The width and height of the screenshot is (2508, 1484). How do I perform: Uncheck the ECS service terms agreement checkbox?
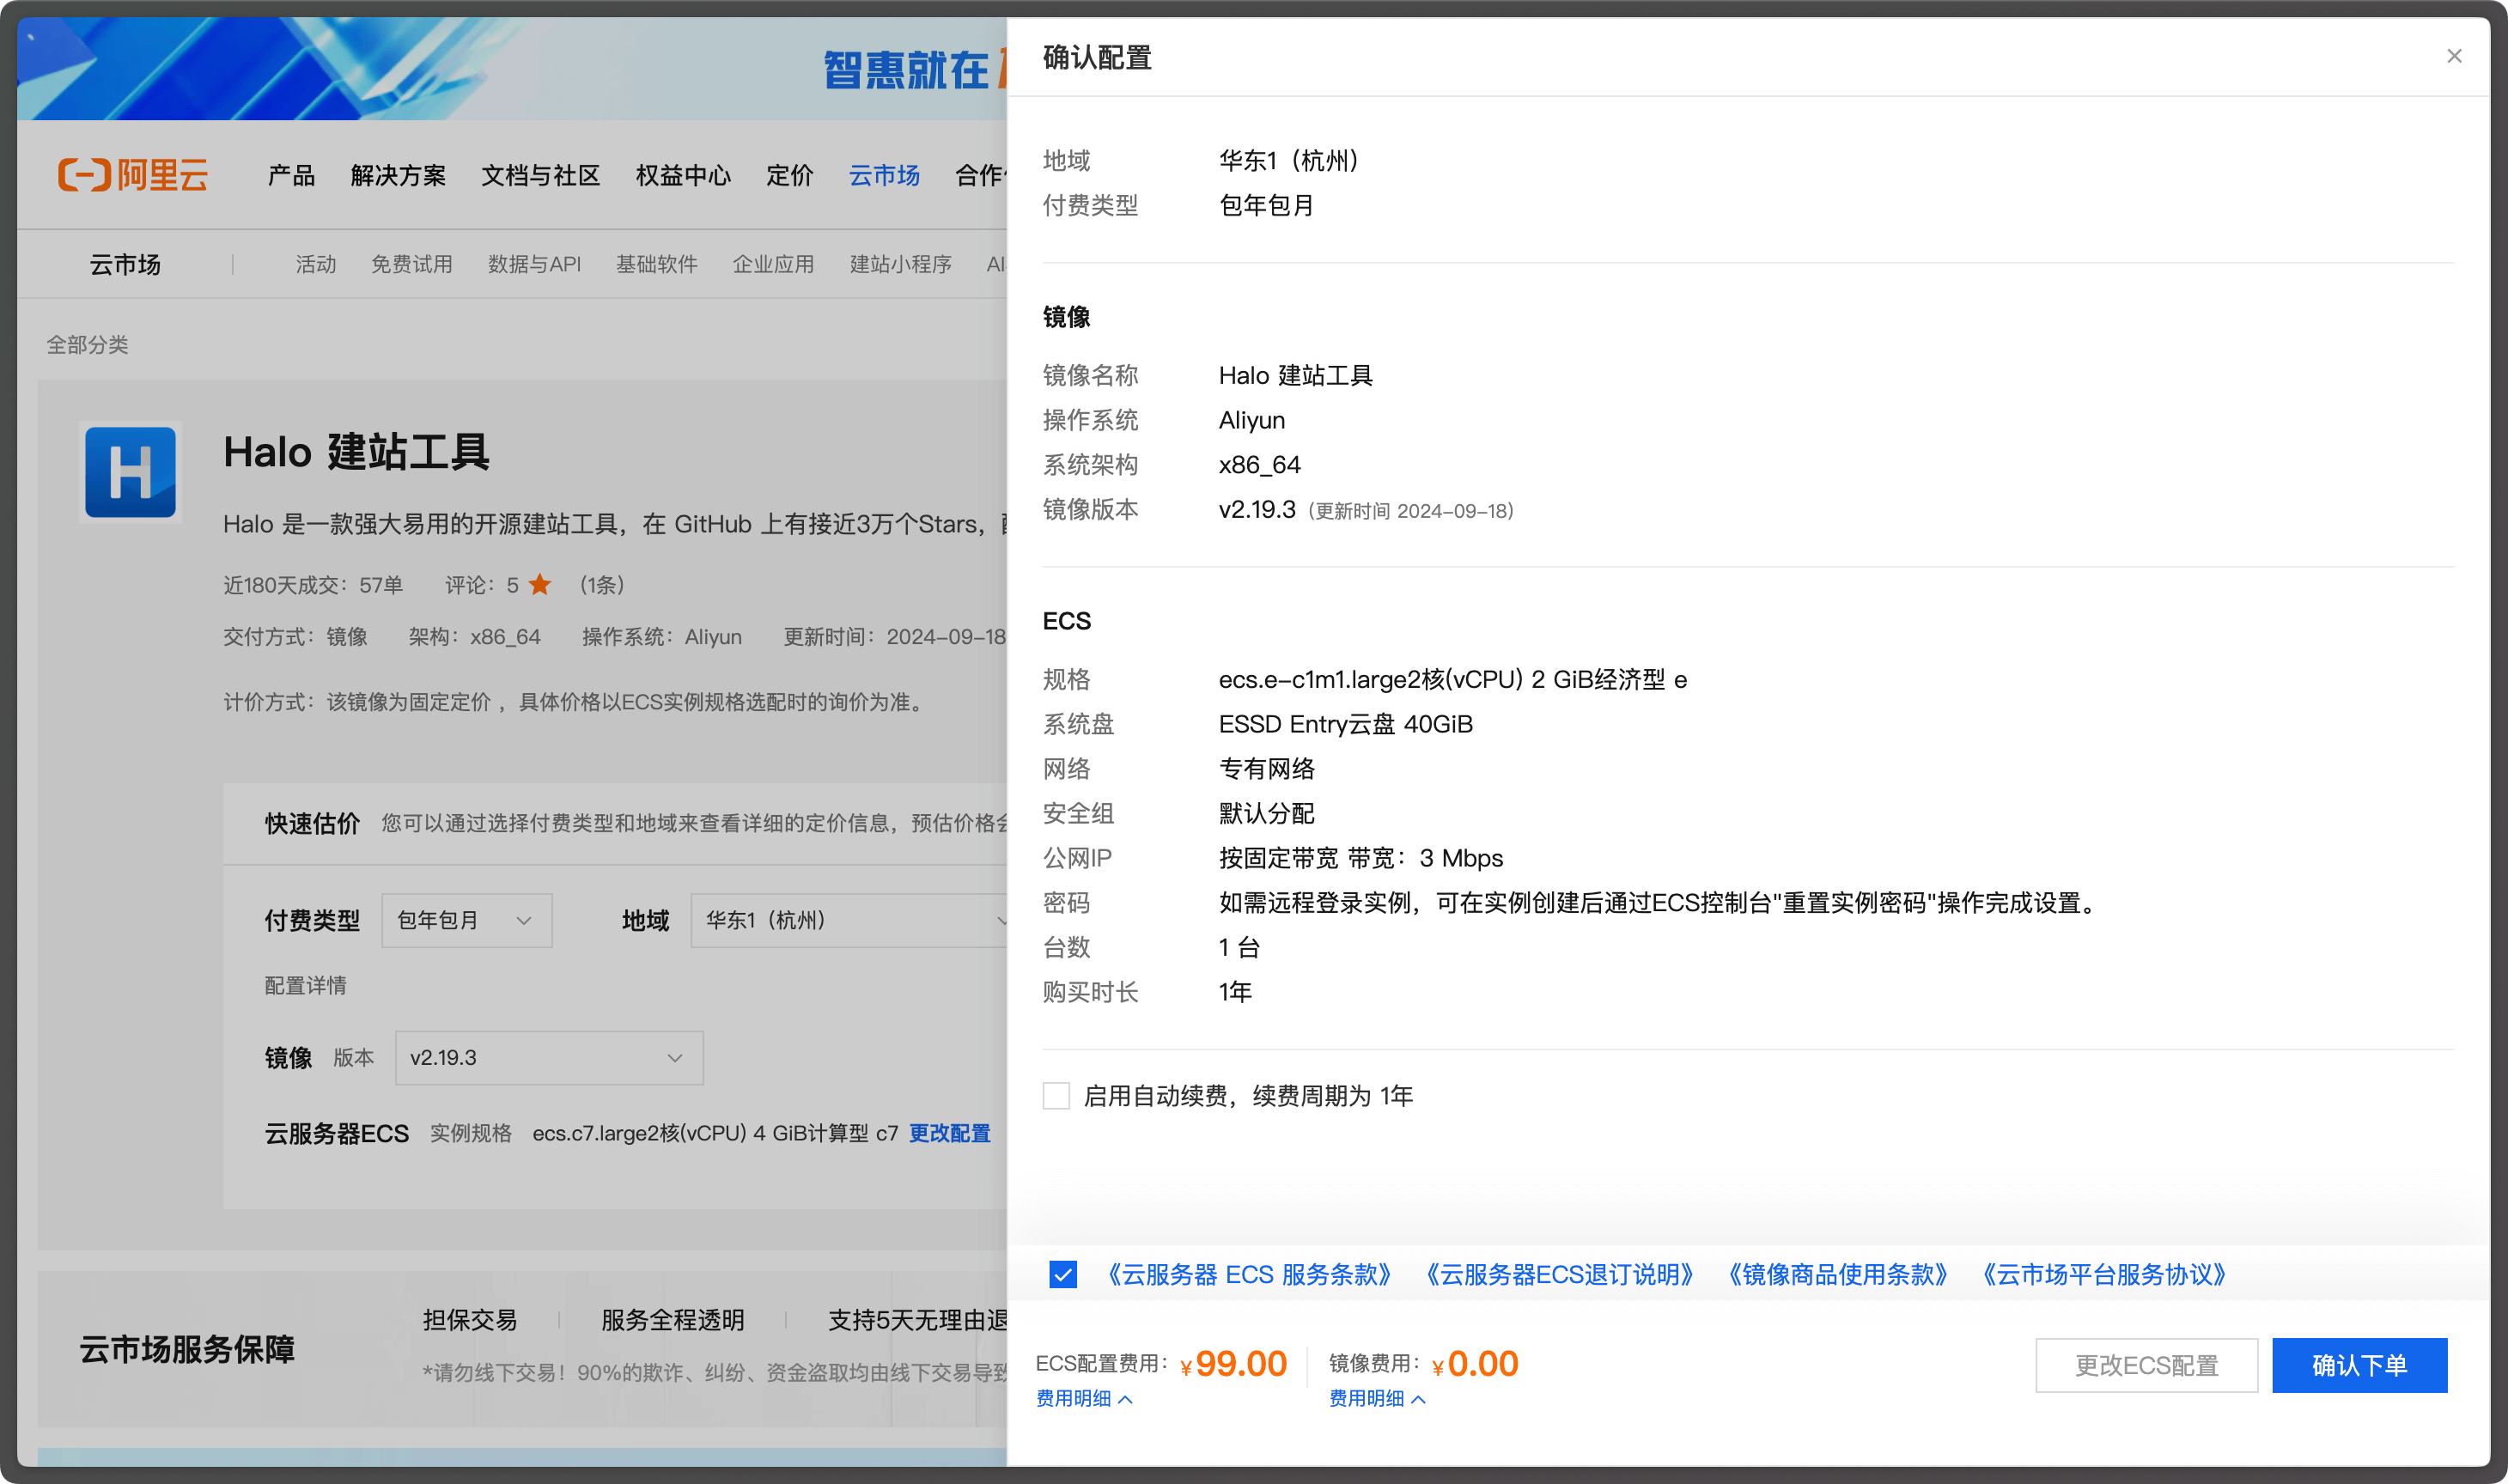1062,1274
